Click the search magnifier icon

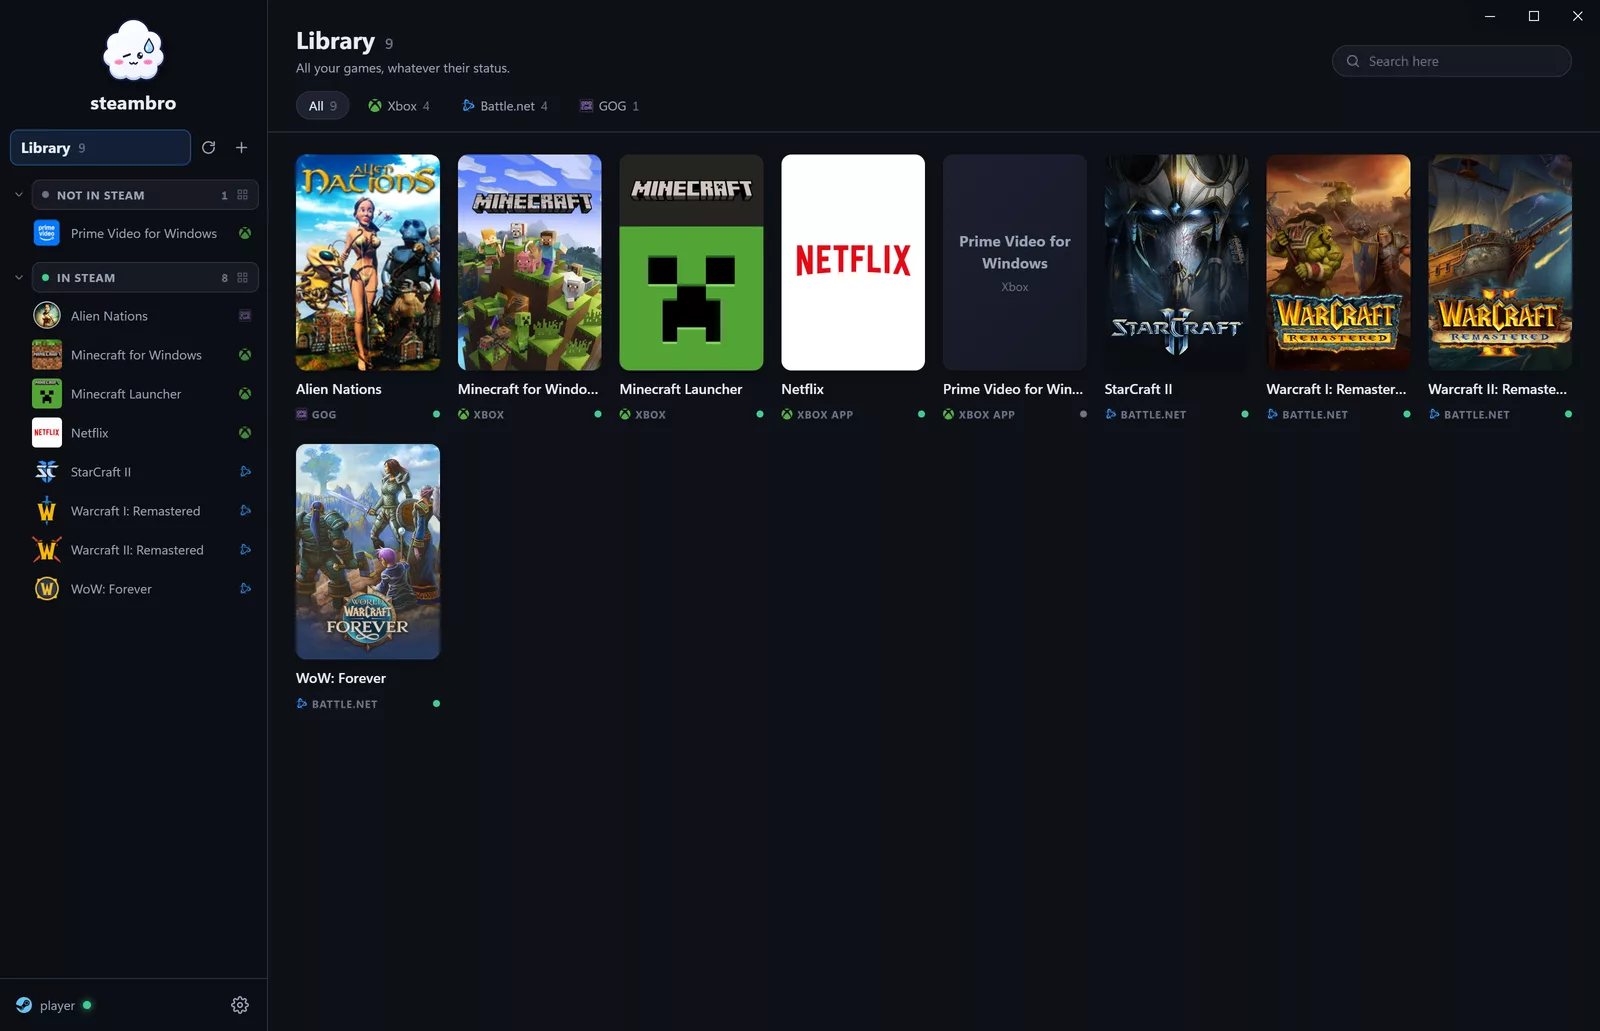[1353, 61]
